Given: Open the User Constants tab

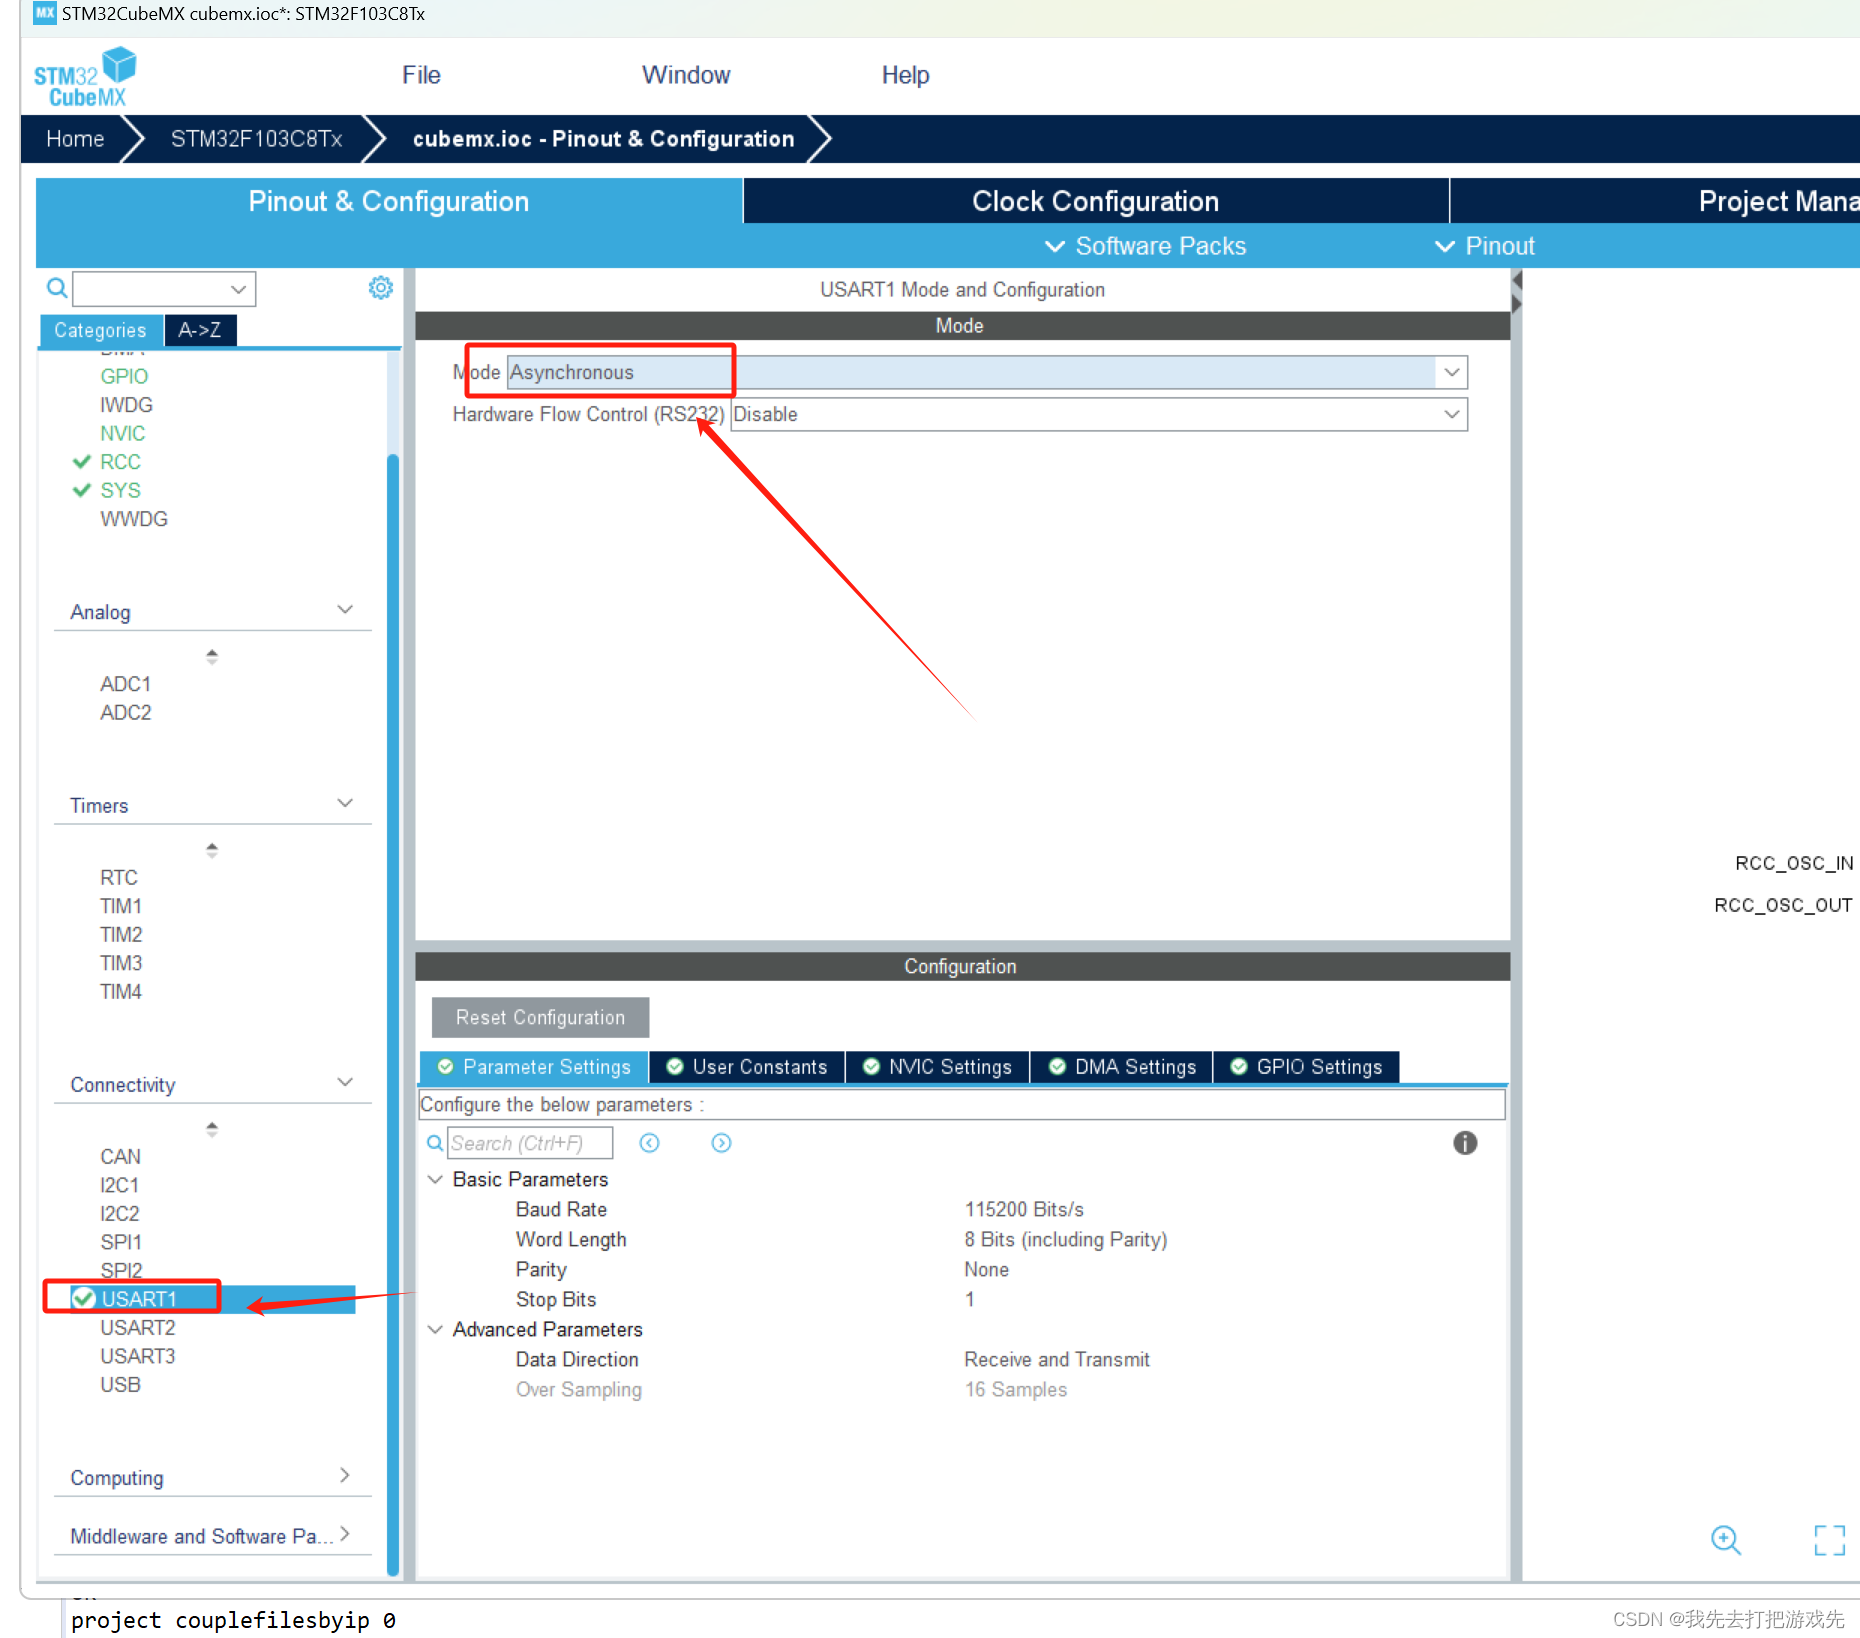Looking at the screenshot, I should (747, 1067).
